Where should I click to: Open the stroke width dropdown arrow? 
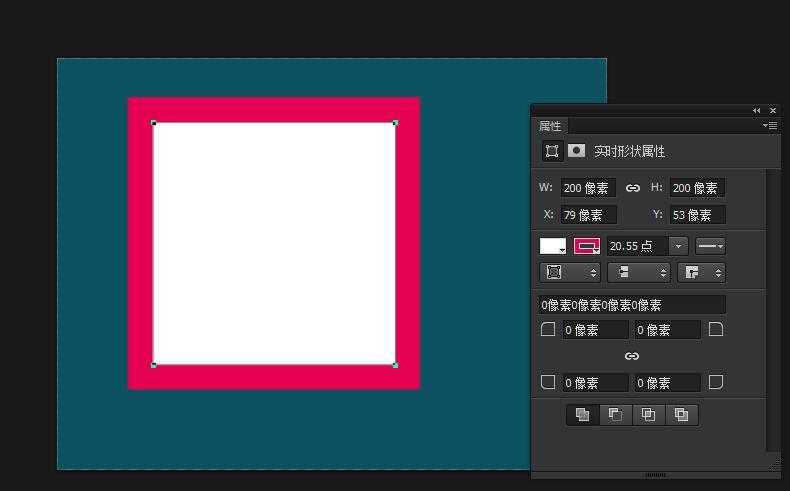(x=679, y=246)
